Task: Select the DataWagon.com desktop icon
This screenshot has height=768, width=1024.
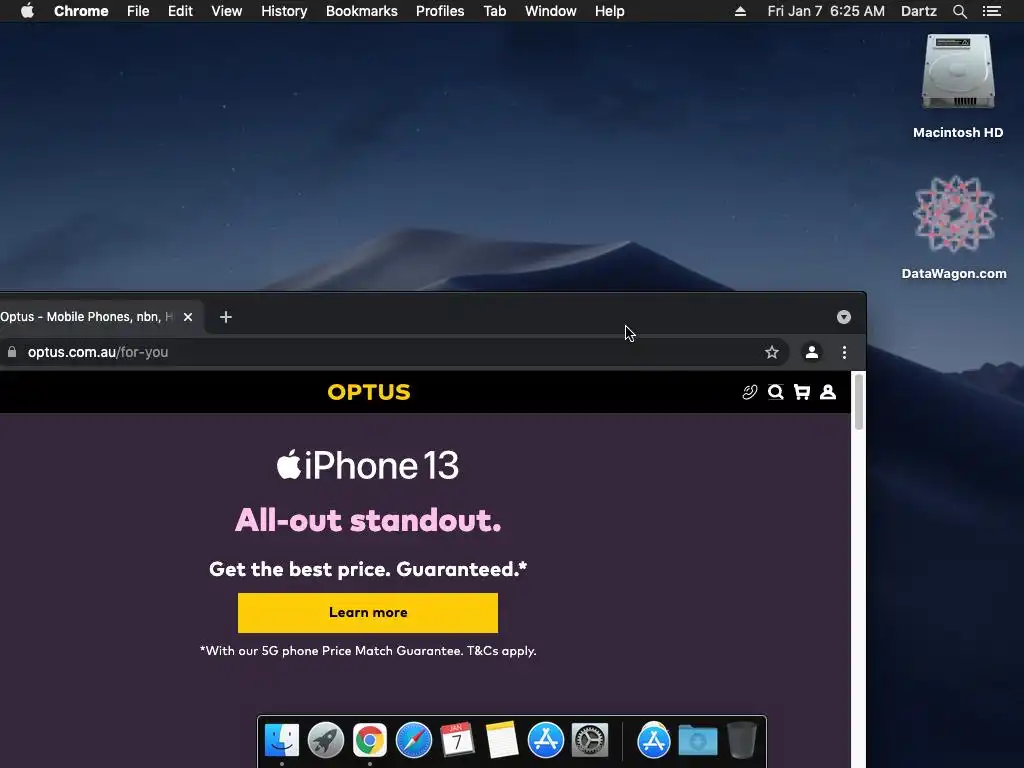Action: coord(954,227)
